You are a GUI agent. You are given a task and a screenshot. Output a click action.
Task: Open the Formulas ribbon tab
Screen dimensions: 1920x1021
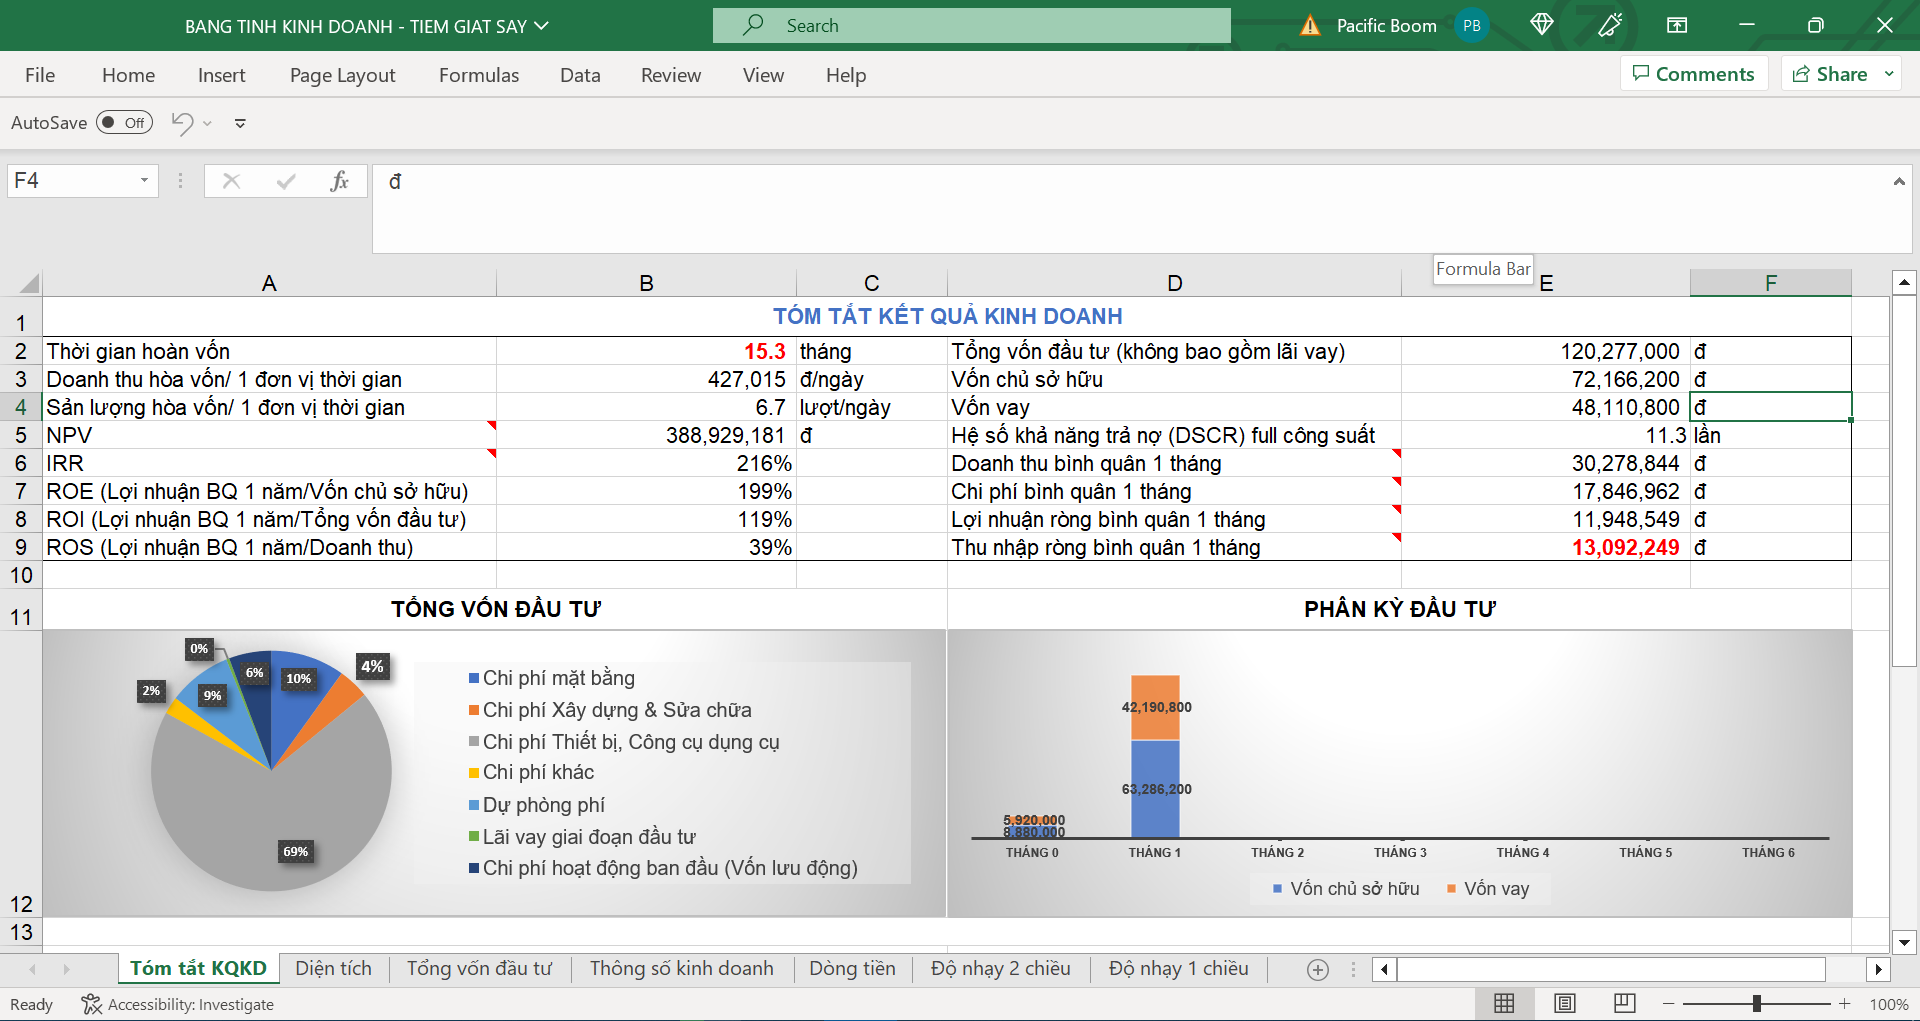click(479, 75)
